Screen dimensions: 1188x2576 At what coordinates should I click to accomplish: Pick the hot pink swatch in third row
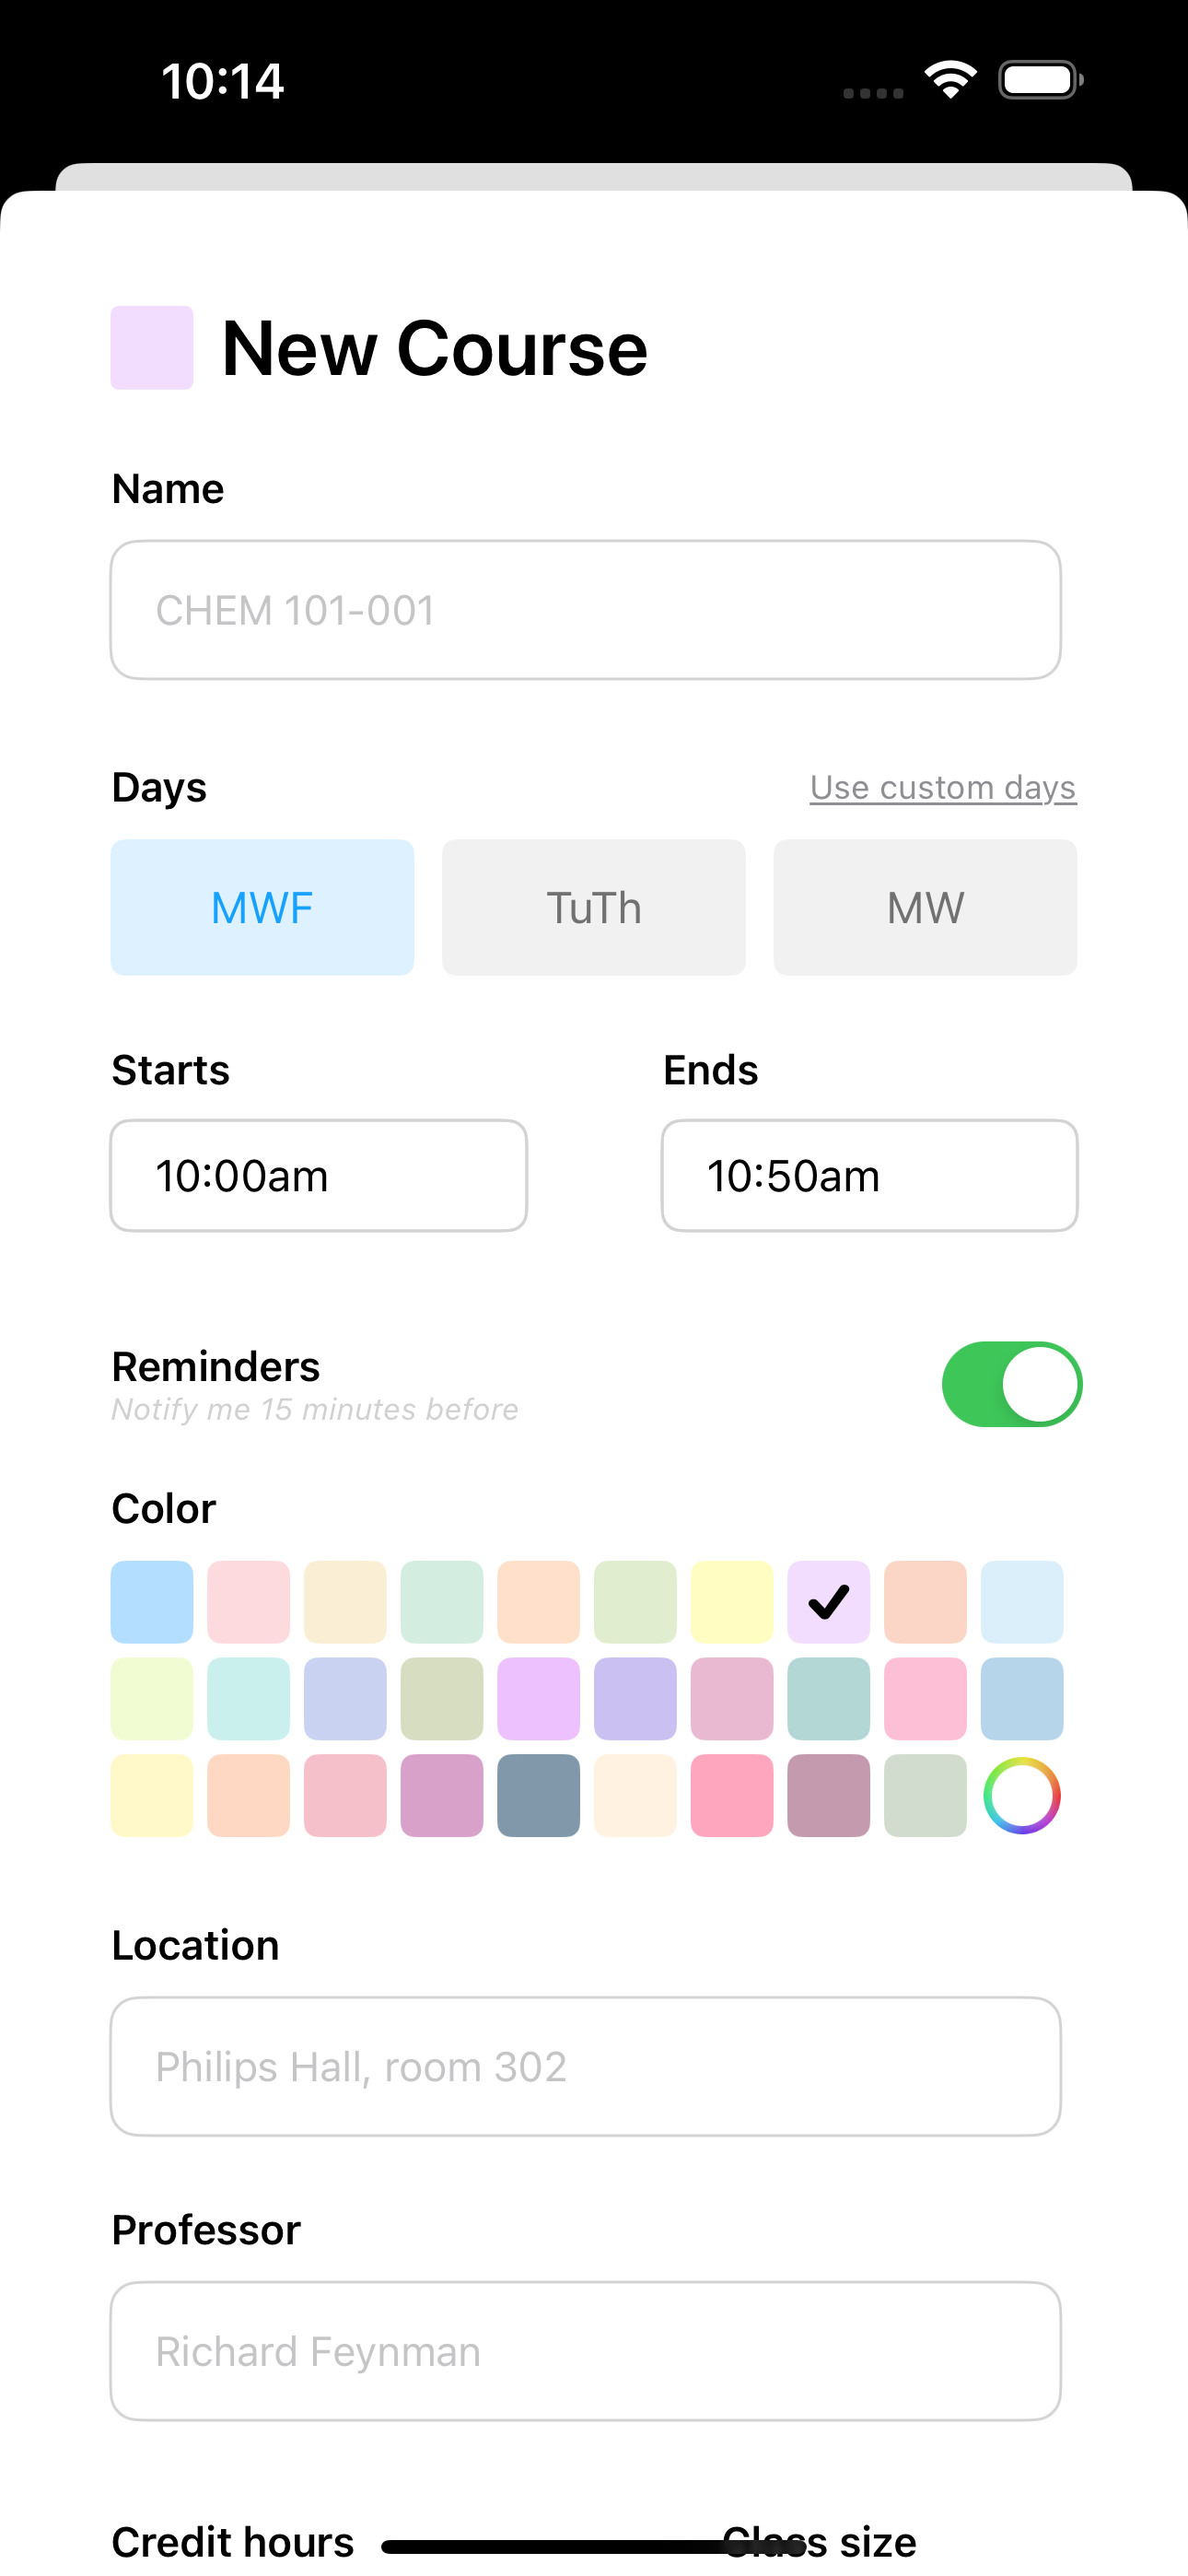point(731,1795)
